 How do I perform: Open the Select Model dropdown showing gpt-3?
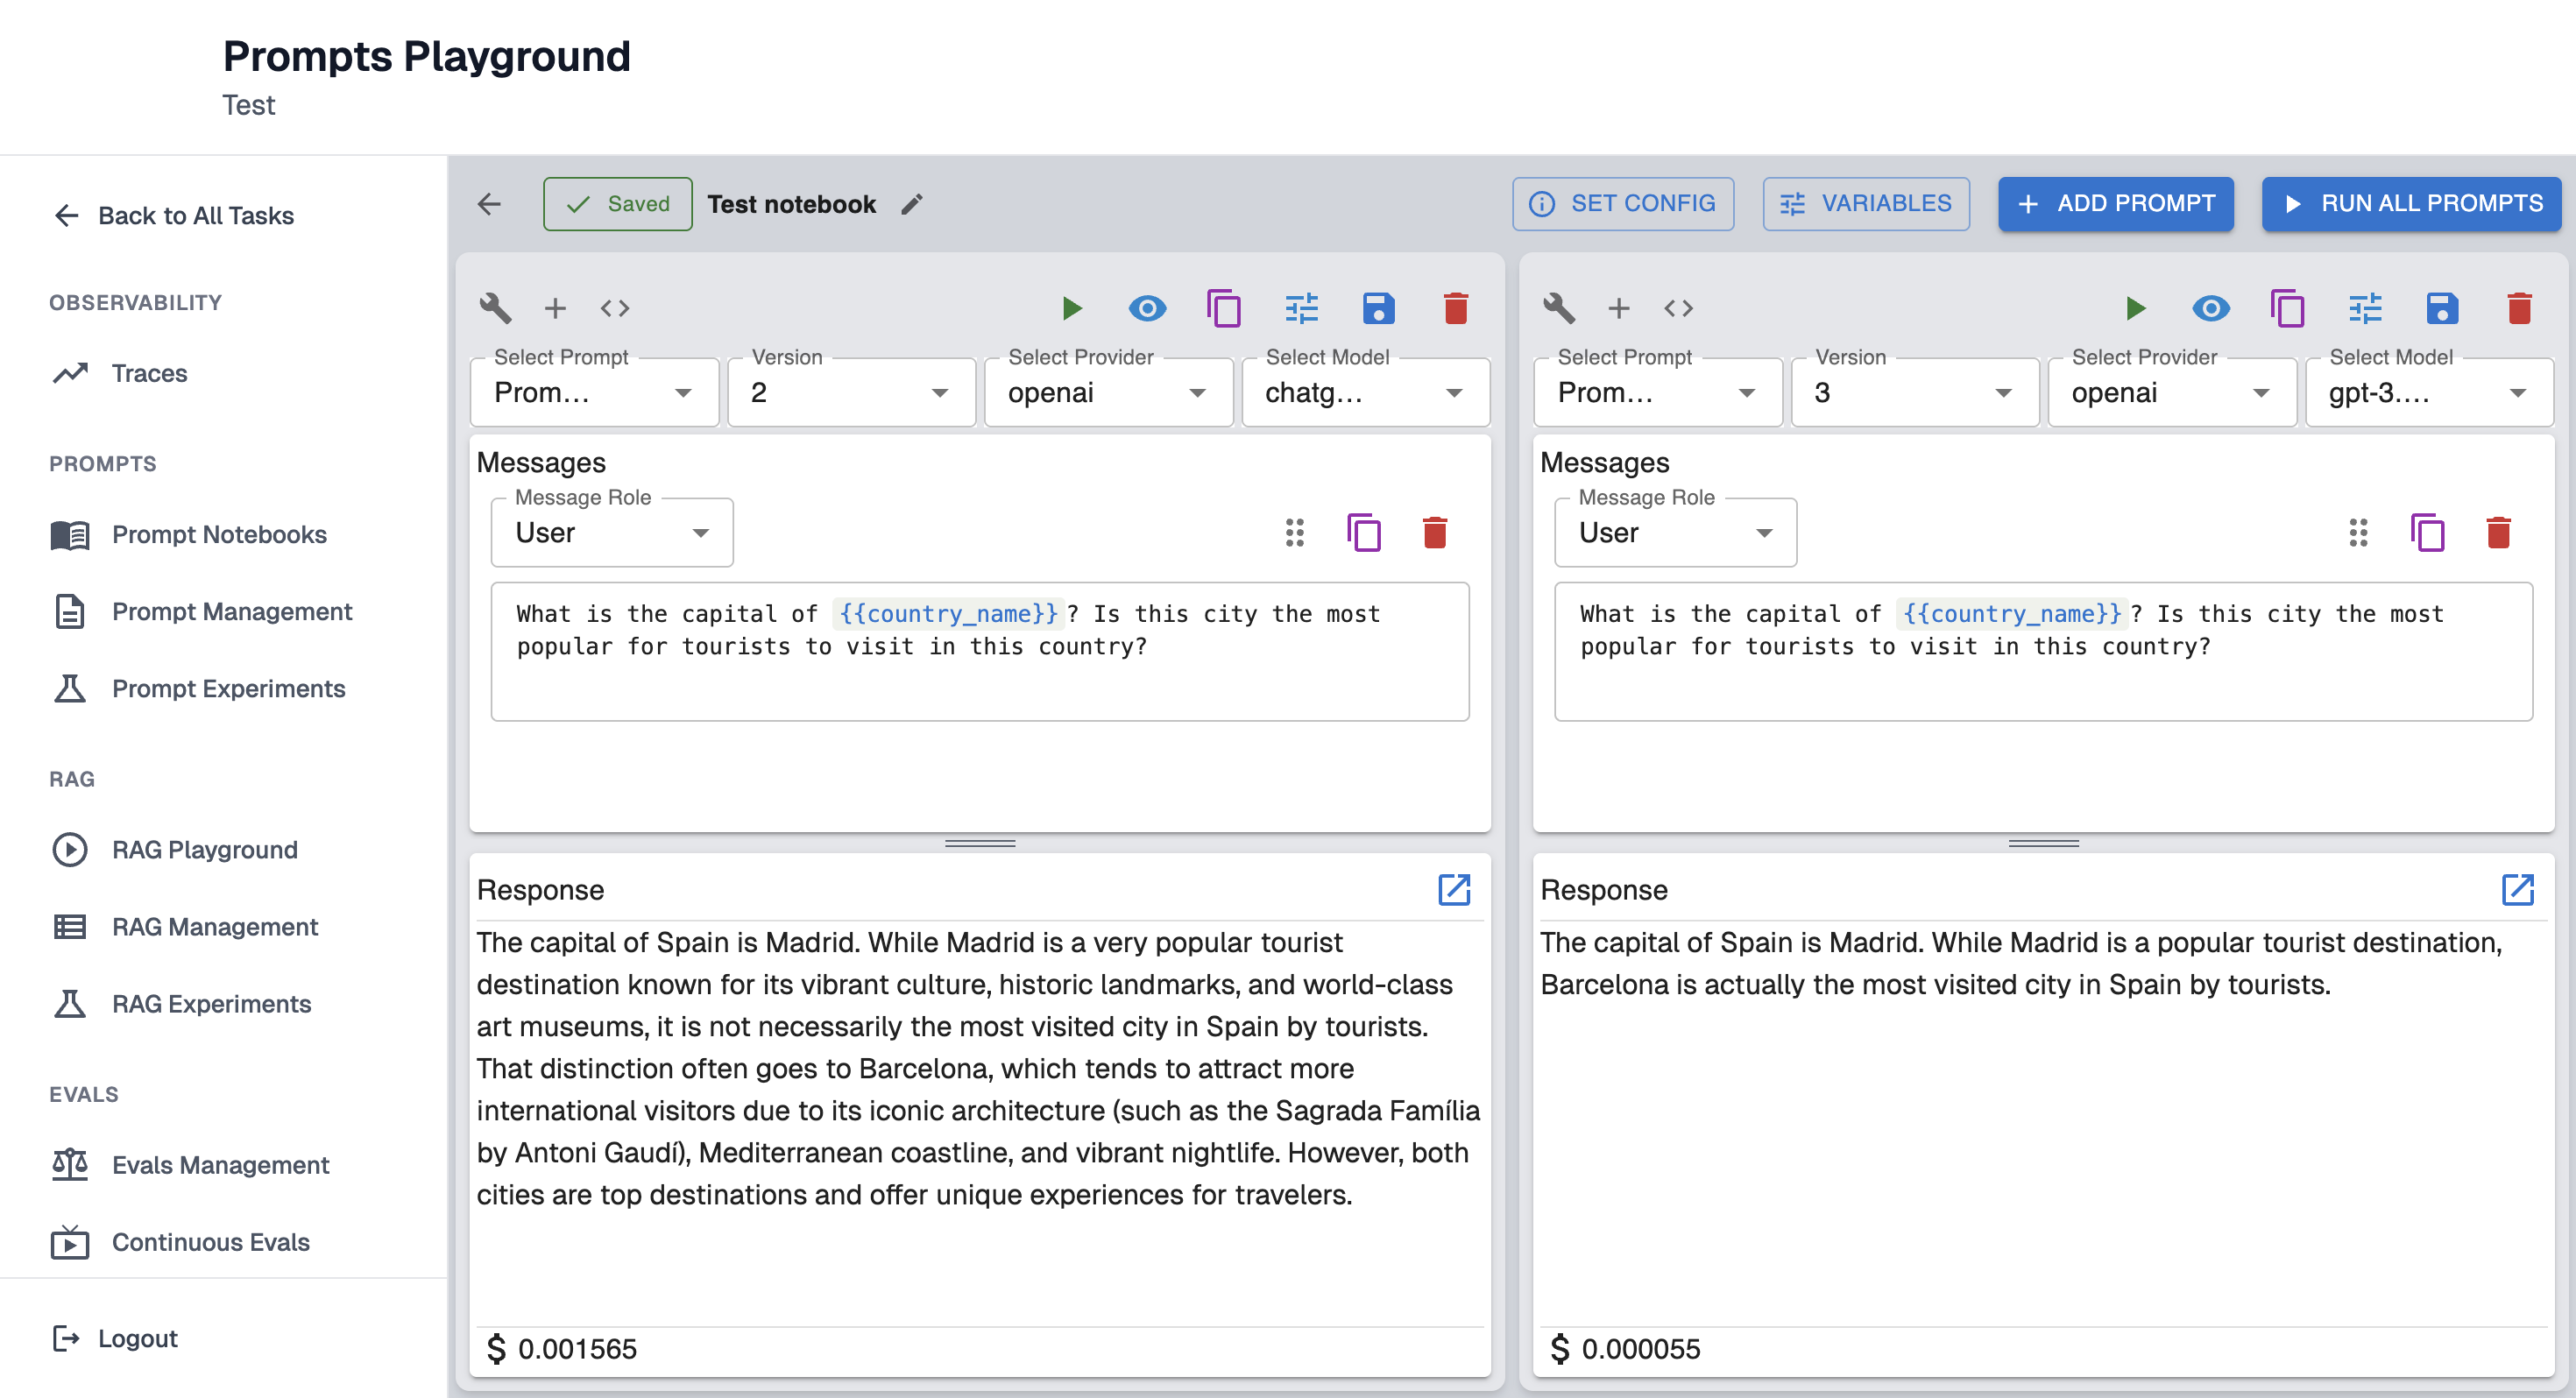pyautogui.click(x=2428, y=393)
